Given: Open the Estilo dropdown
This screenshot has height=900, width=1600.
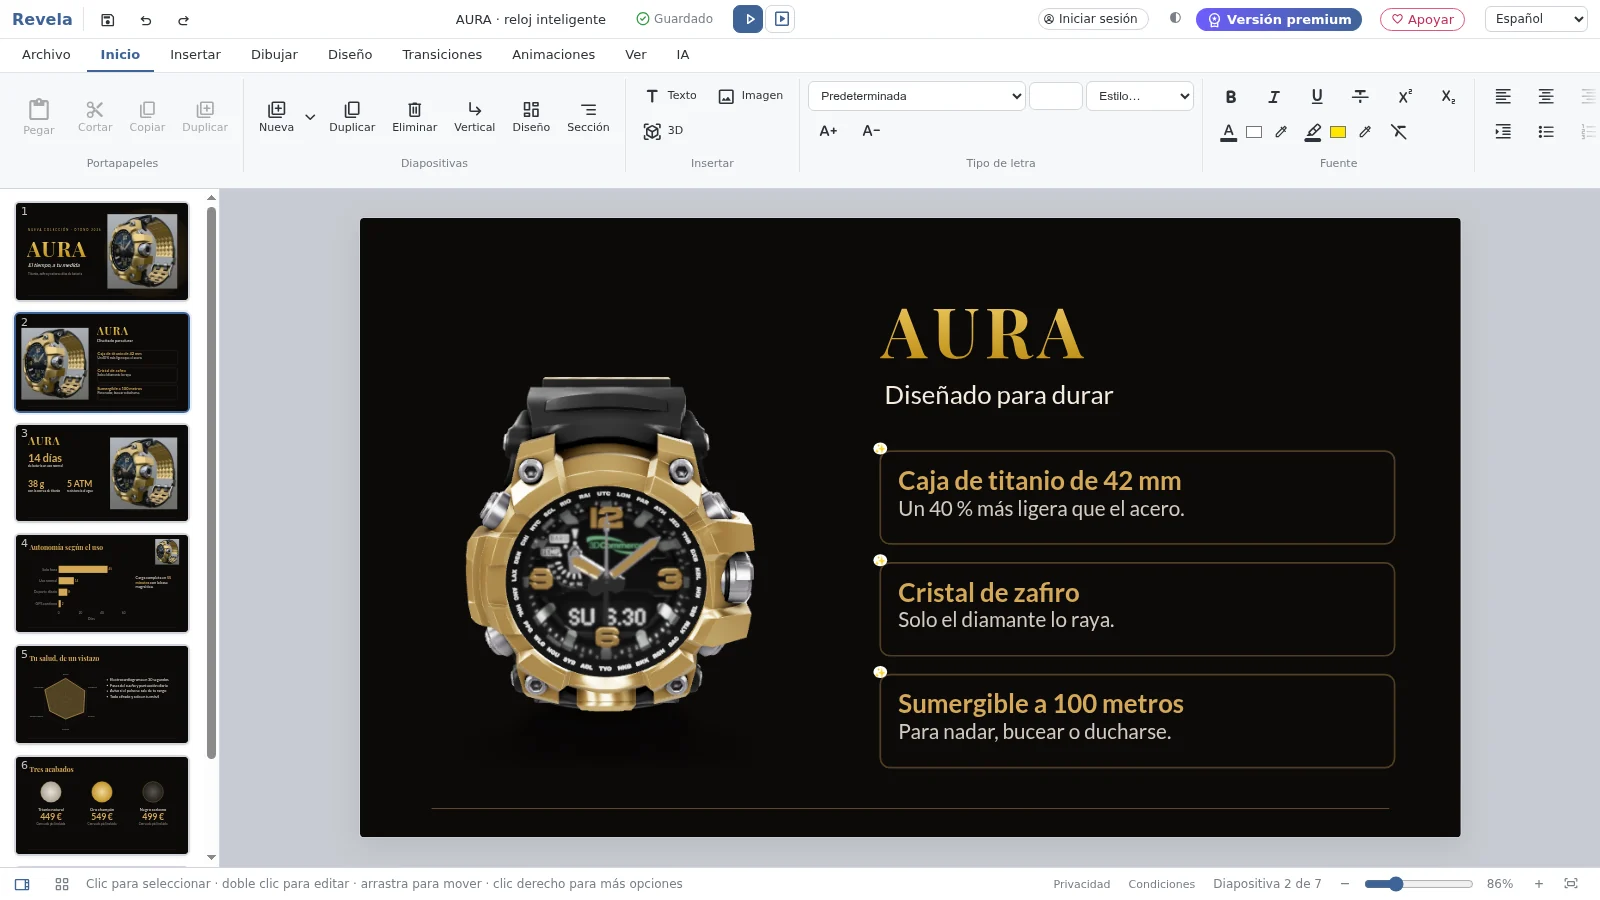Looking at the screenshot, I should 1140,96.
